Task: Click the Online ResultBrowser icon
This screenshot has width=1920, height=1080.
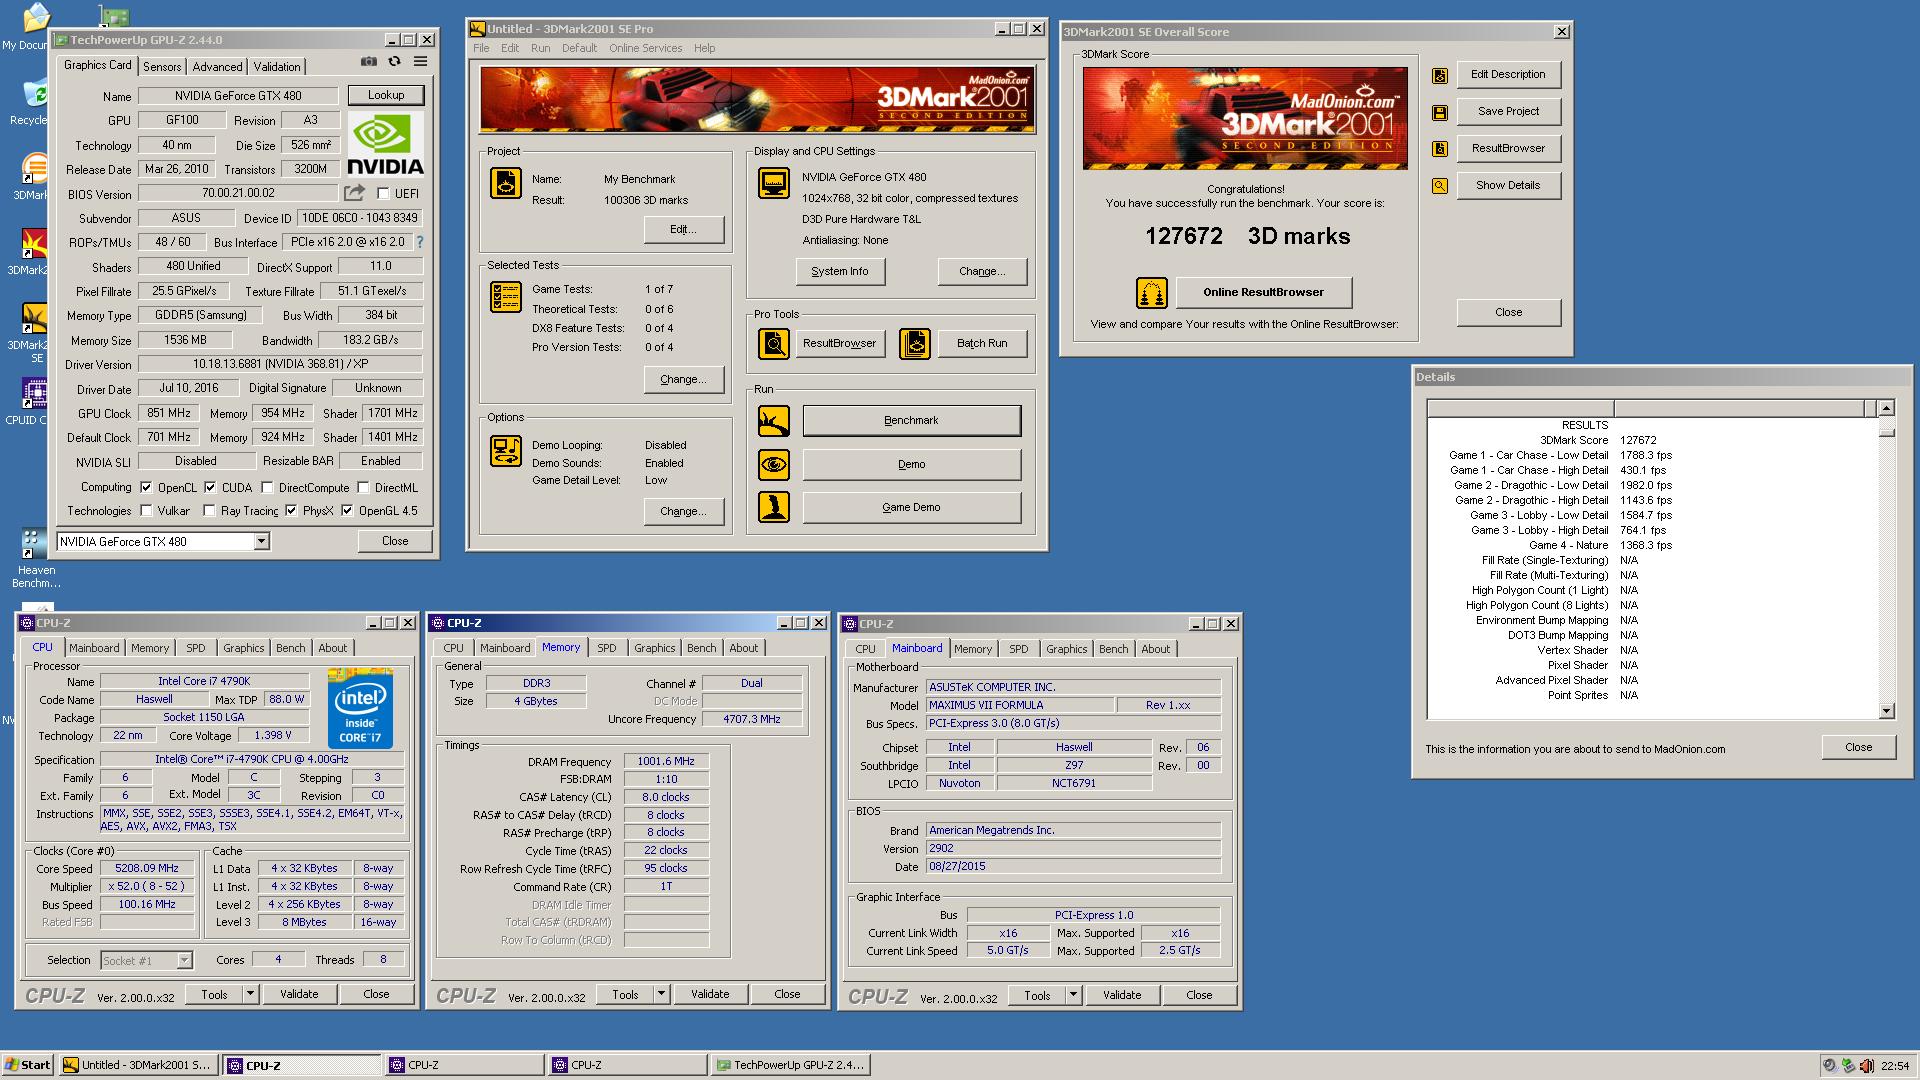Action: pyautogui.click(x=1152, y=293)
